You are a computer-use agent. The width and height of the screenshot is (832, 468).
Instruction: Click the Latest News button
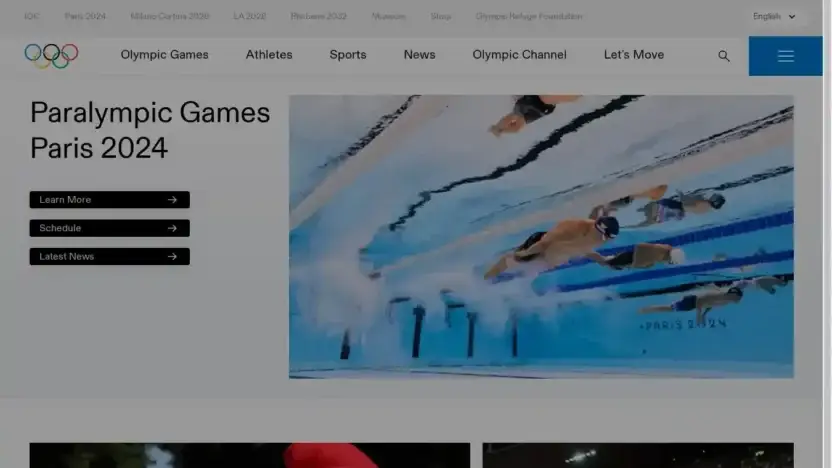click(109, 256)
